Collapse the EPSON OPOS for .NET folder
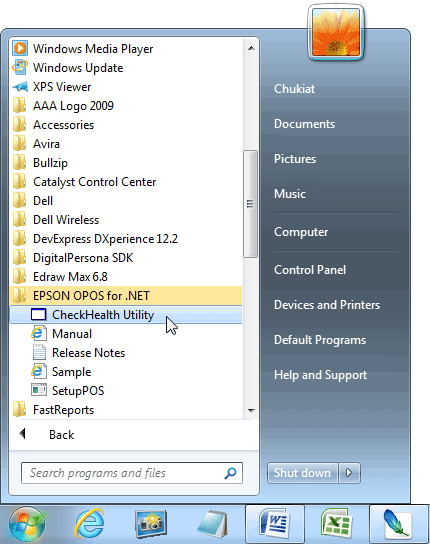Viewport: 430px width, 544px height. (x=126, y=296)
